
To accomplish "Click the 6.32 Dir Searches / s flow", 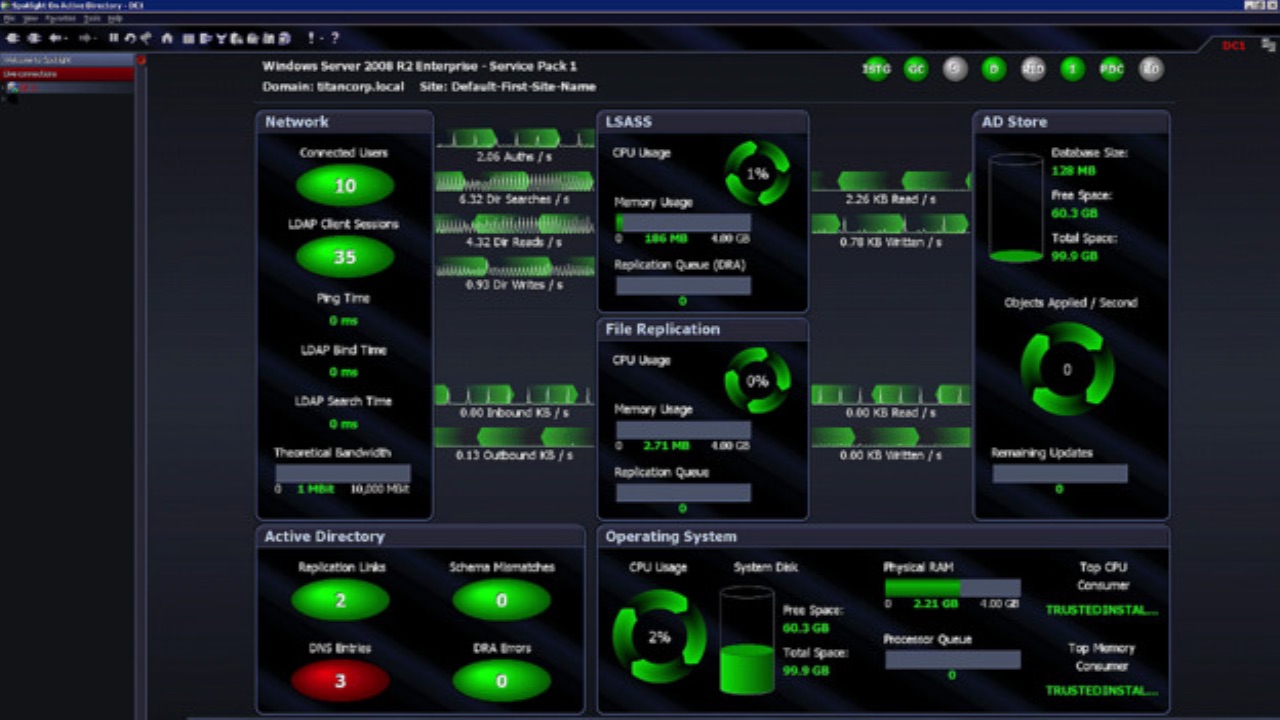I will [515, 188].
